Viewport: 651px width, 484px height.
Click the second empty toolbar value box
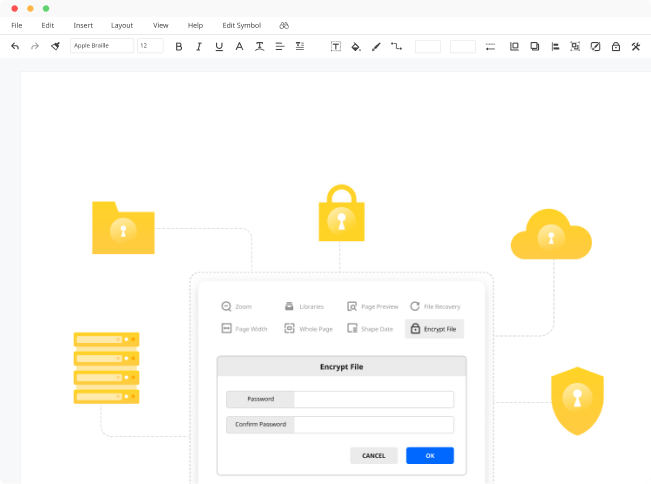[463, 46]
